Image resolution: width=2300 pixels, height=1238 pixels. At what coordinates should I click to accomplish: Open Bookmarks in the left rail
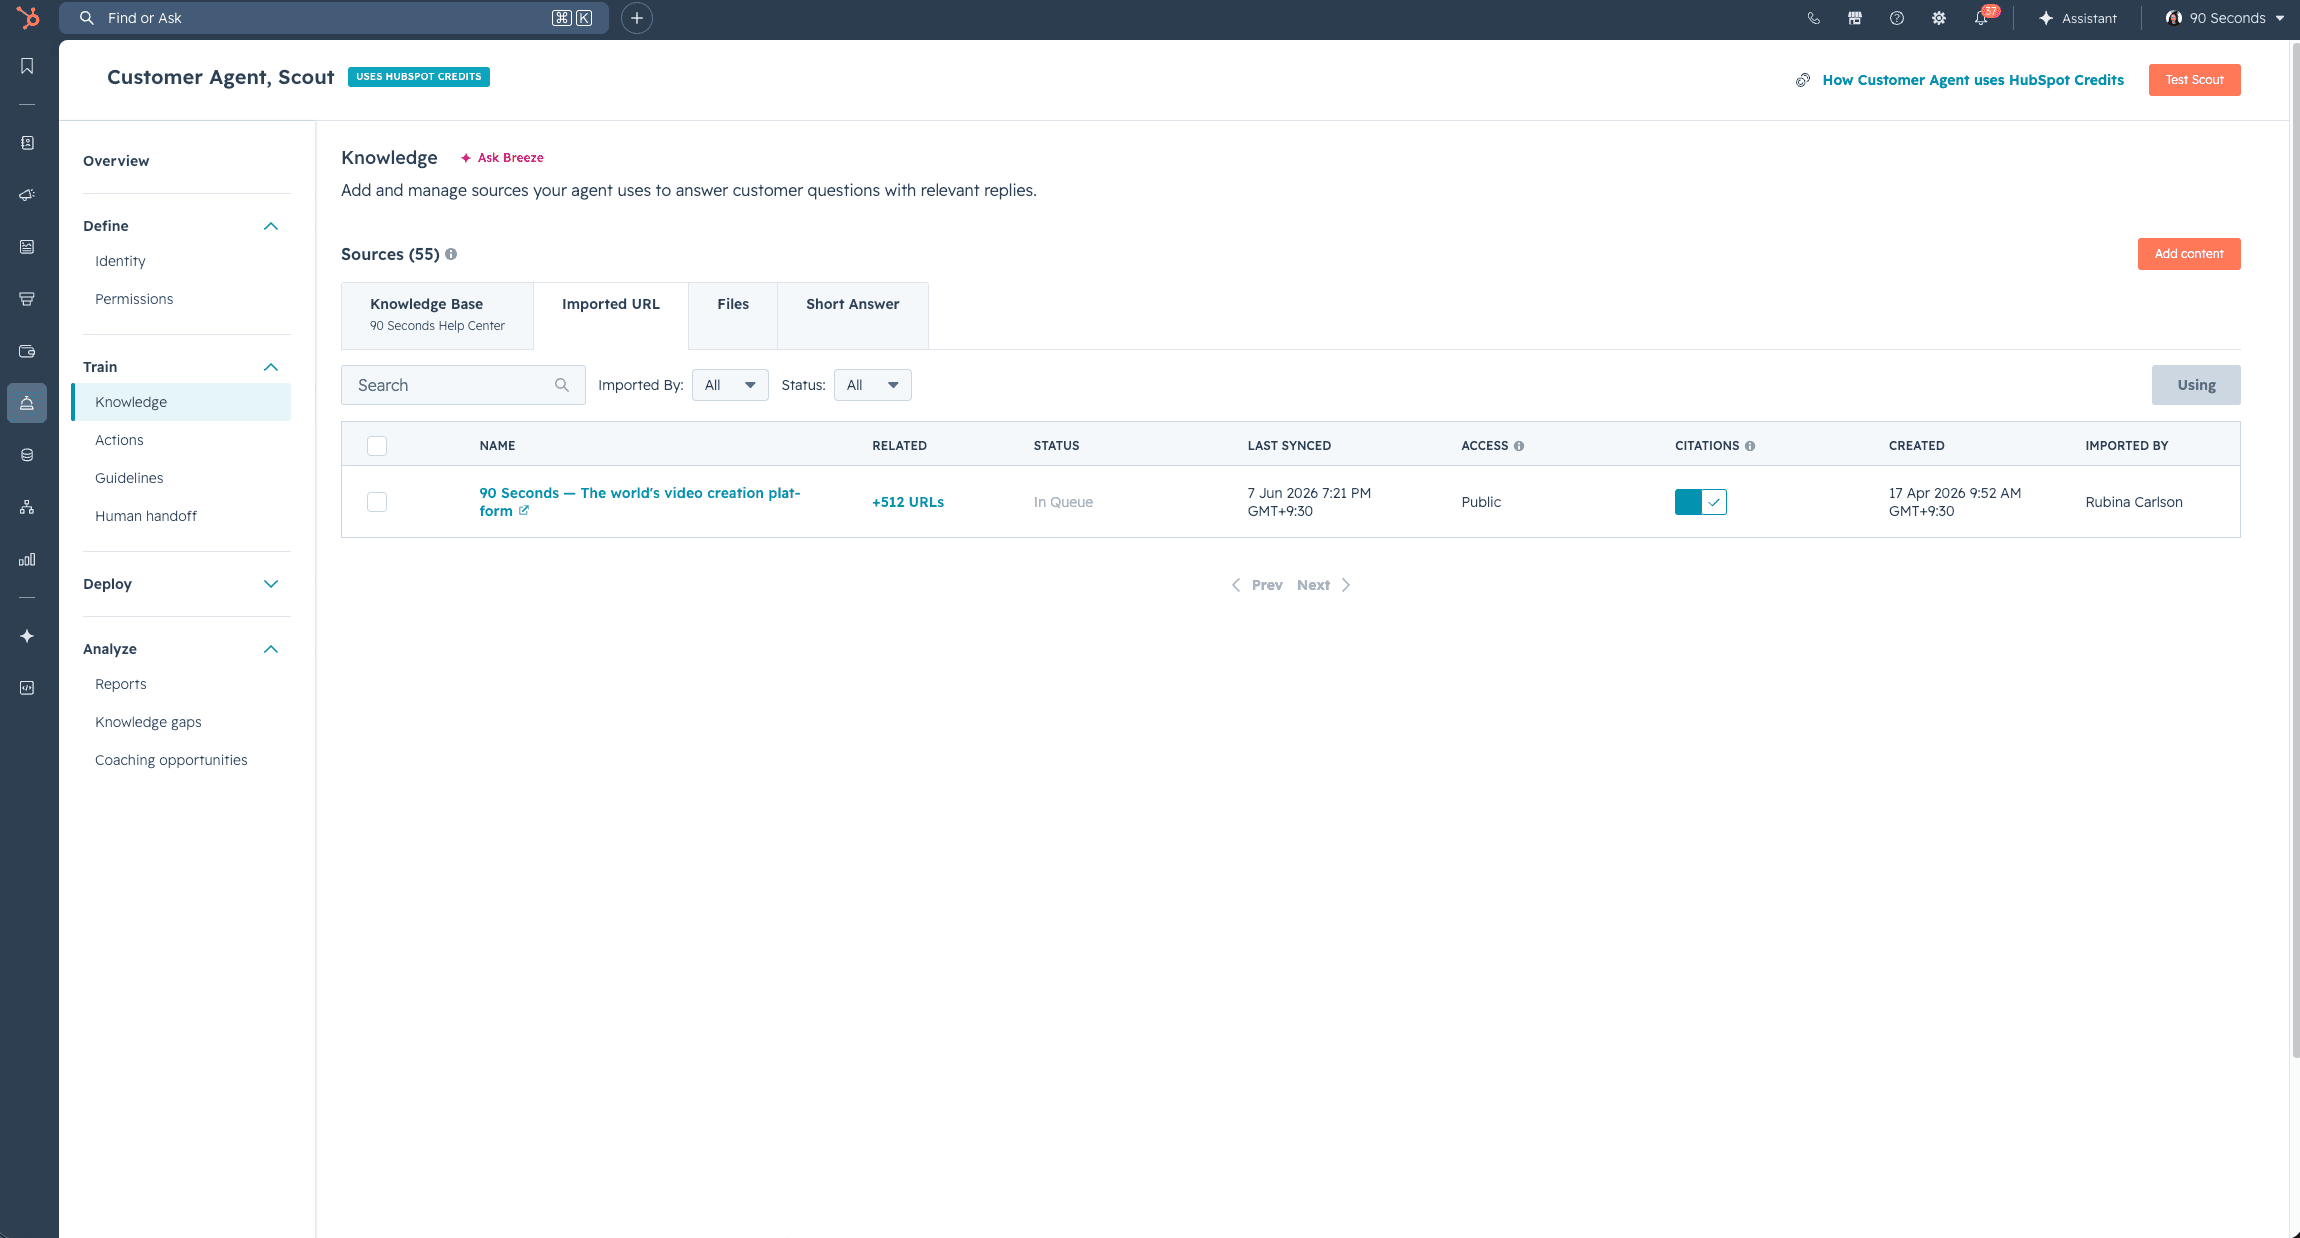[x=27, y=66]
